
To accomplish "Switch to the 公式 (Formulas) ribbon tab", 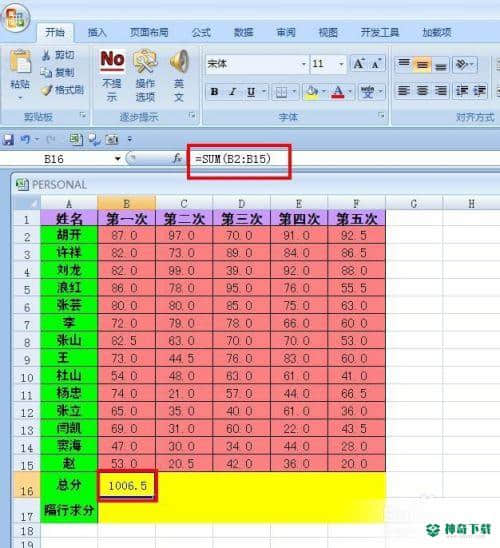I will click(x=201, y=33).
